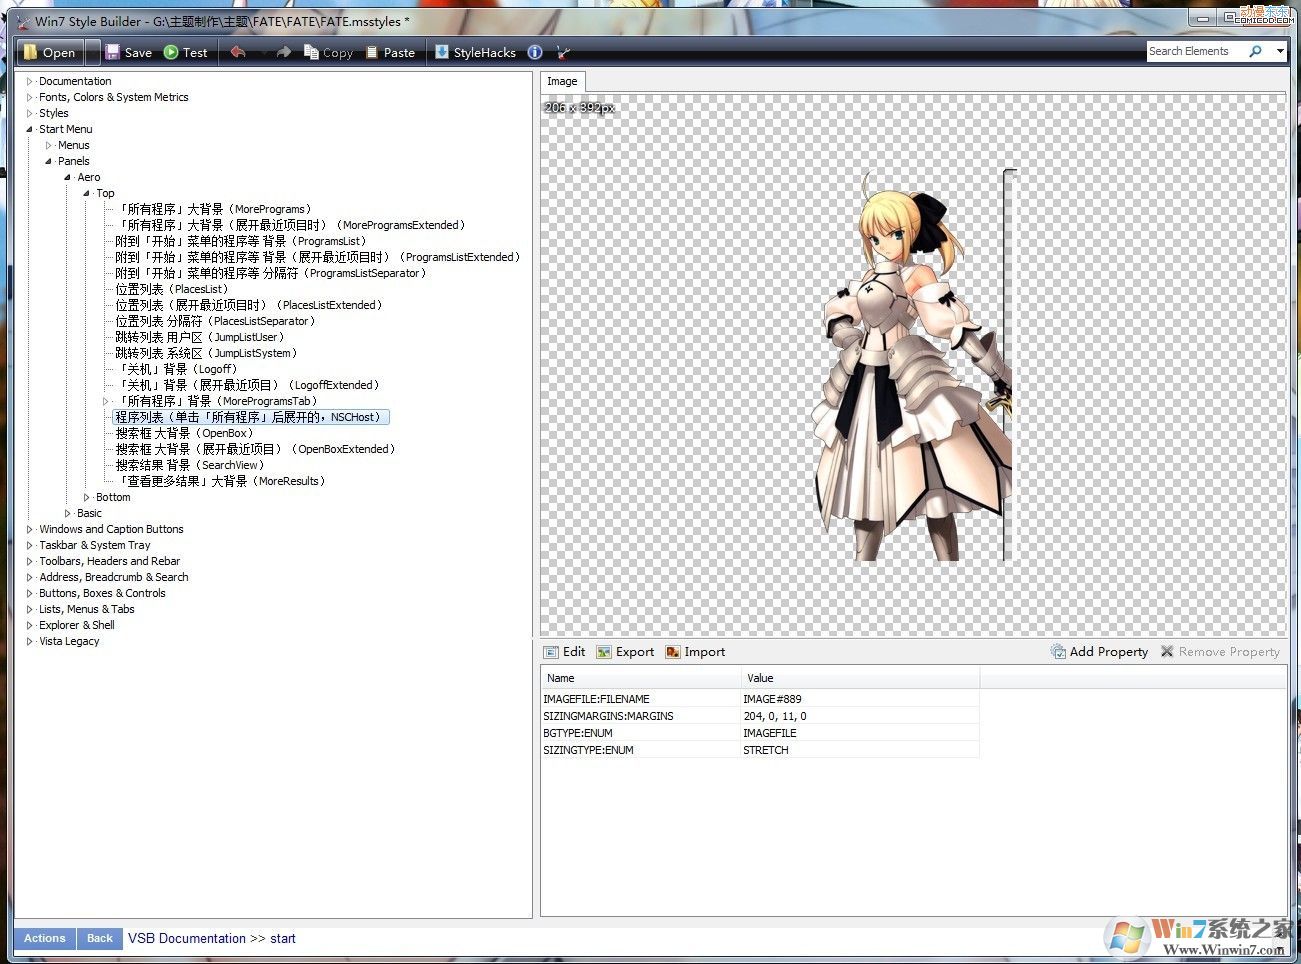
Task: Import an image via the Import icon
Action: pos(673,652)
